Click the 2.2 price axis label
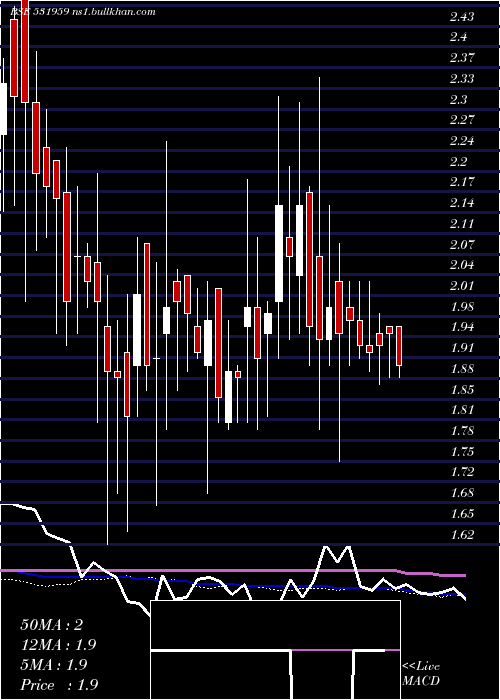 point(458,161)
